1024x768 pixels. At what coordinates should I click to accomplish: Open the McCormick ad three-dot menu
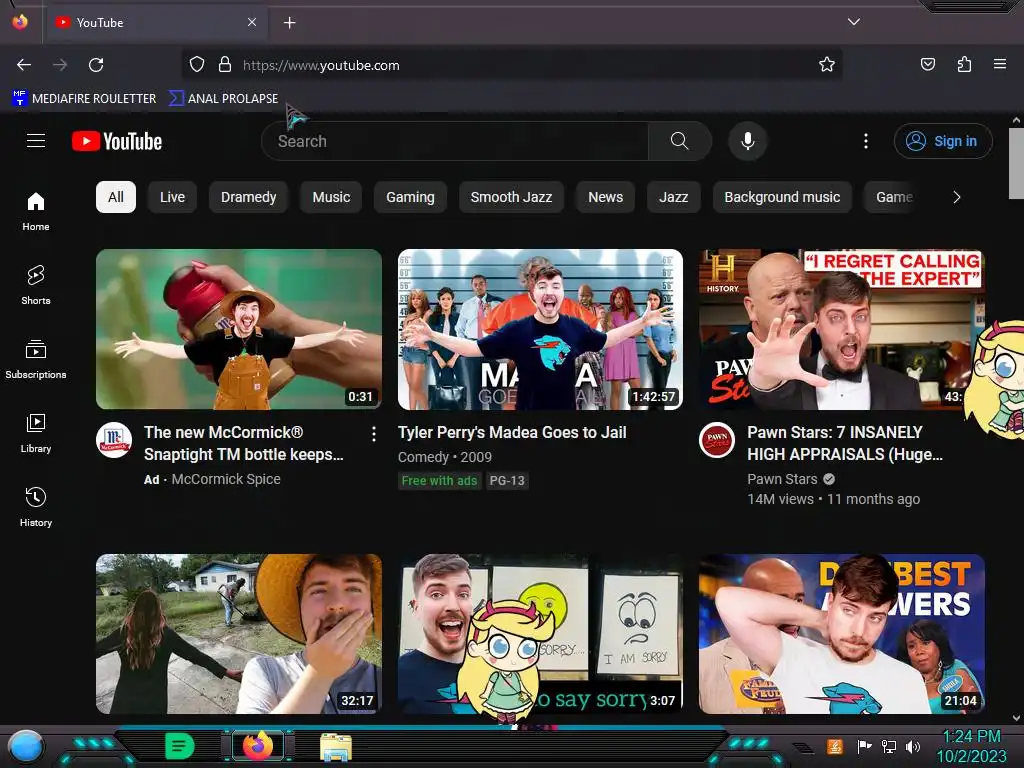point(374,434)
